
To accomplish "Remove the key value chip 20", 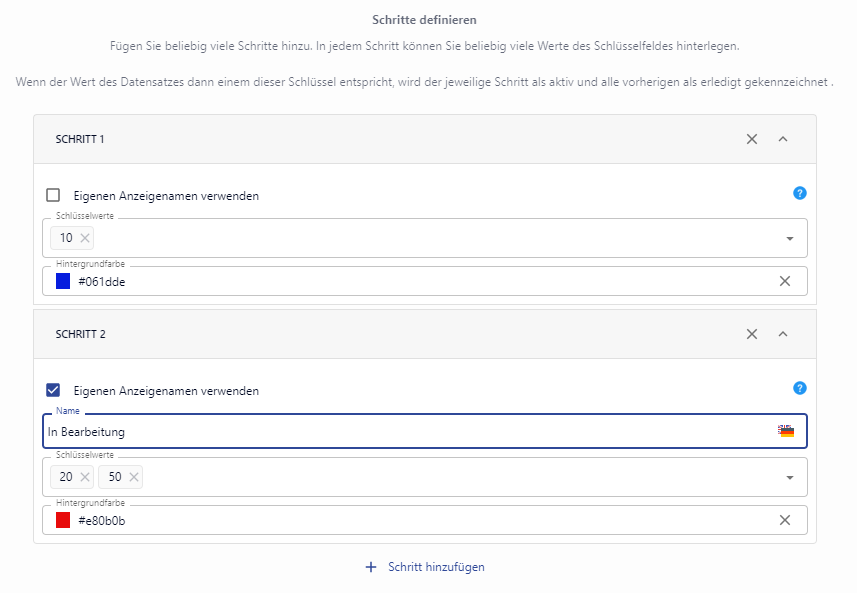I will coord(85,477).
